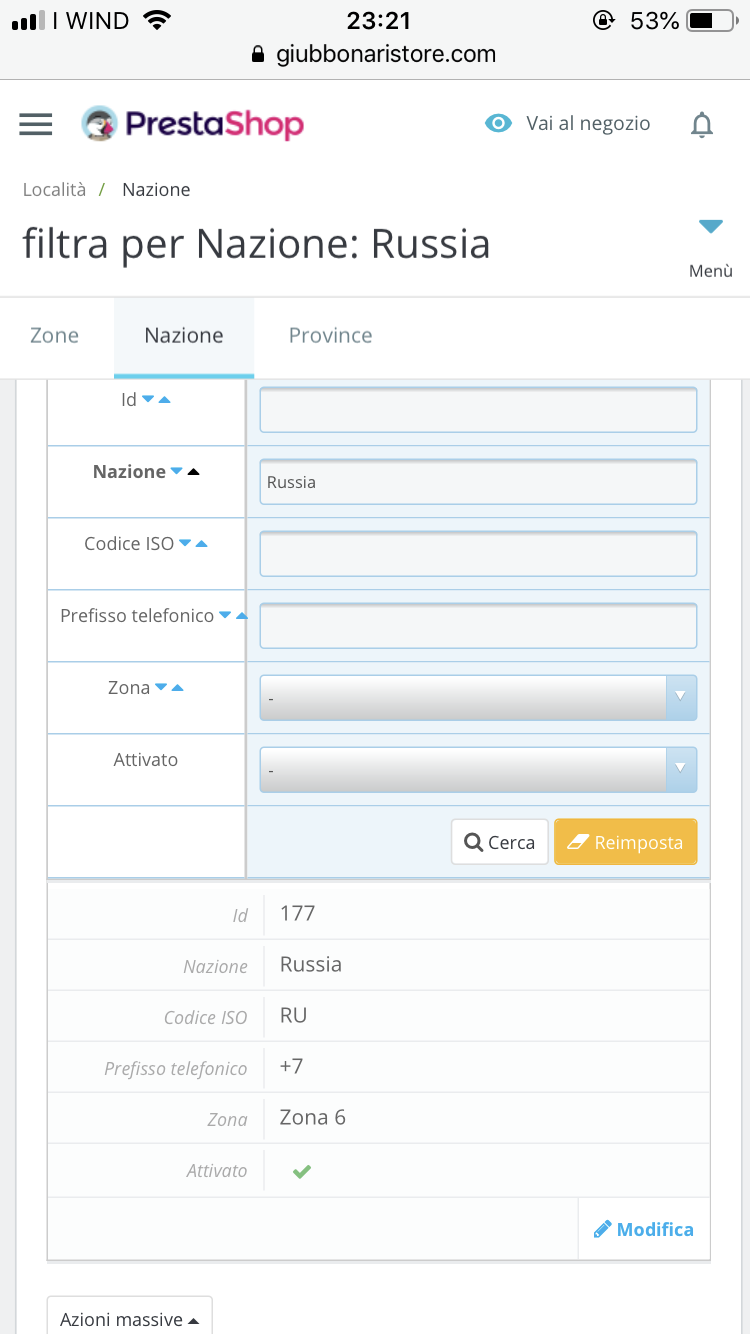The image size is (750, 1334).
Task: Open the hamburger navigation menu
Action: (x=36, y=124)
